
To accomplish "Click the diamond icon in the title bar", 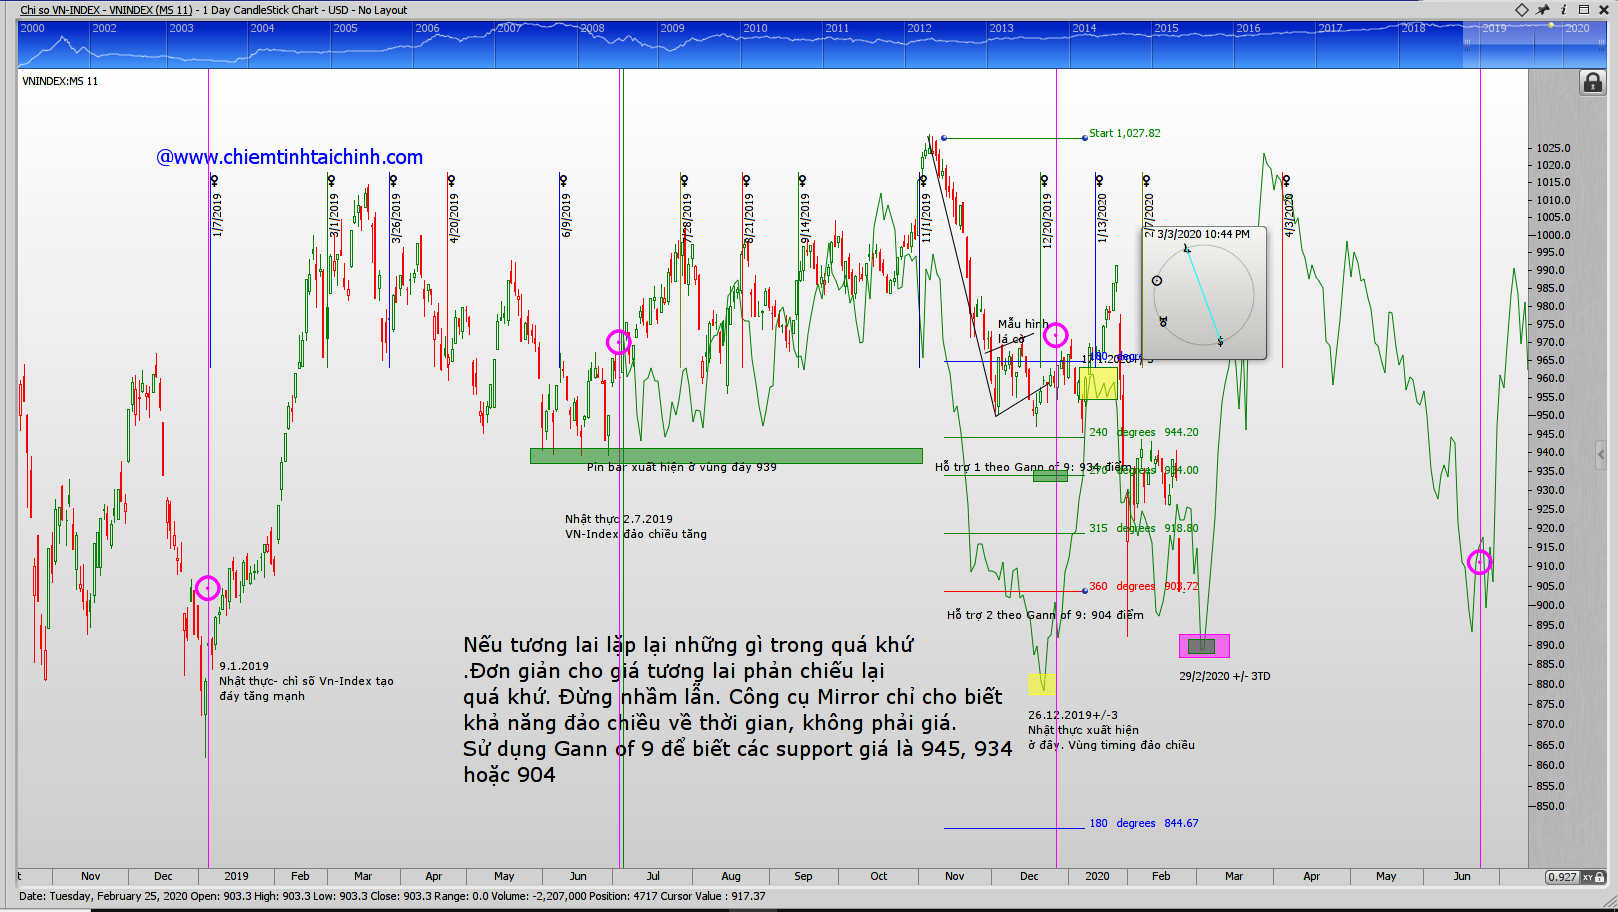I will 1522,10.
